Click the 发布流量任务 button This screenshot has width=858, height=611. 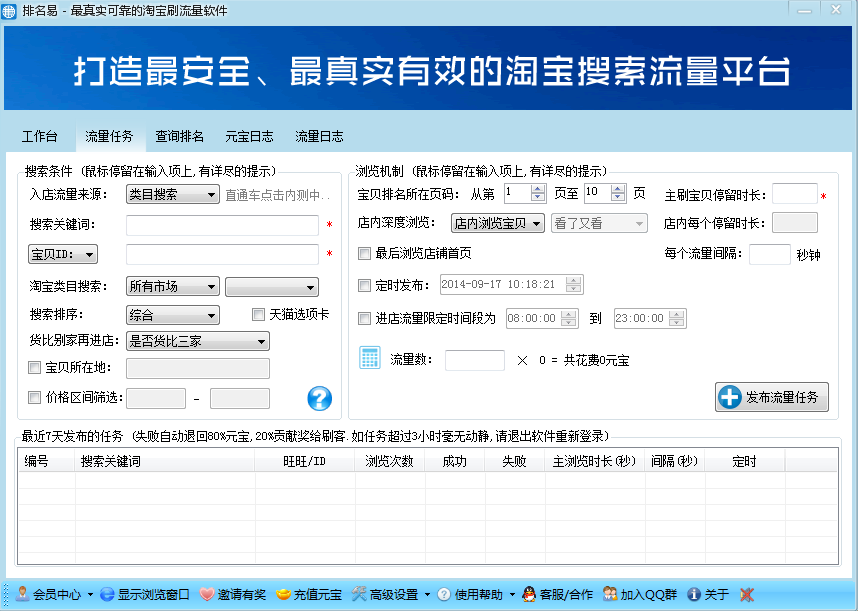pyautogui.click(x=771, y=397)
